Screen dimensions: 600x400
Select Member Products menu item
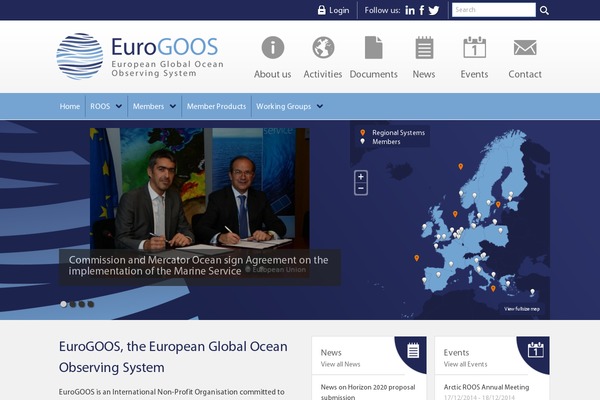[x=216, y=106]
